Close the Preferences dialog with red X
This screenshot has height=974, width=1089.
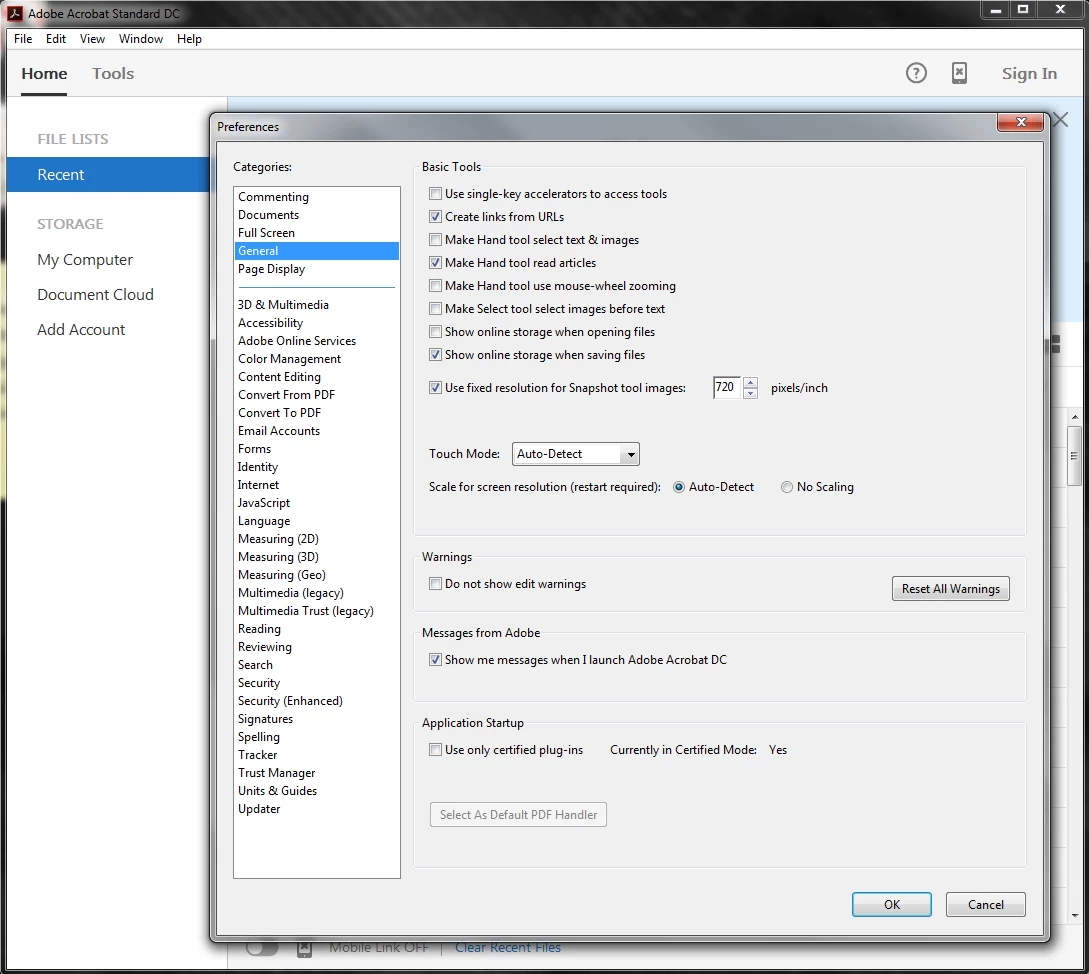(x=1020, y=122)
